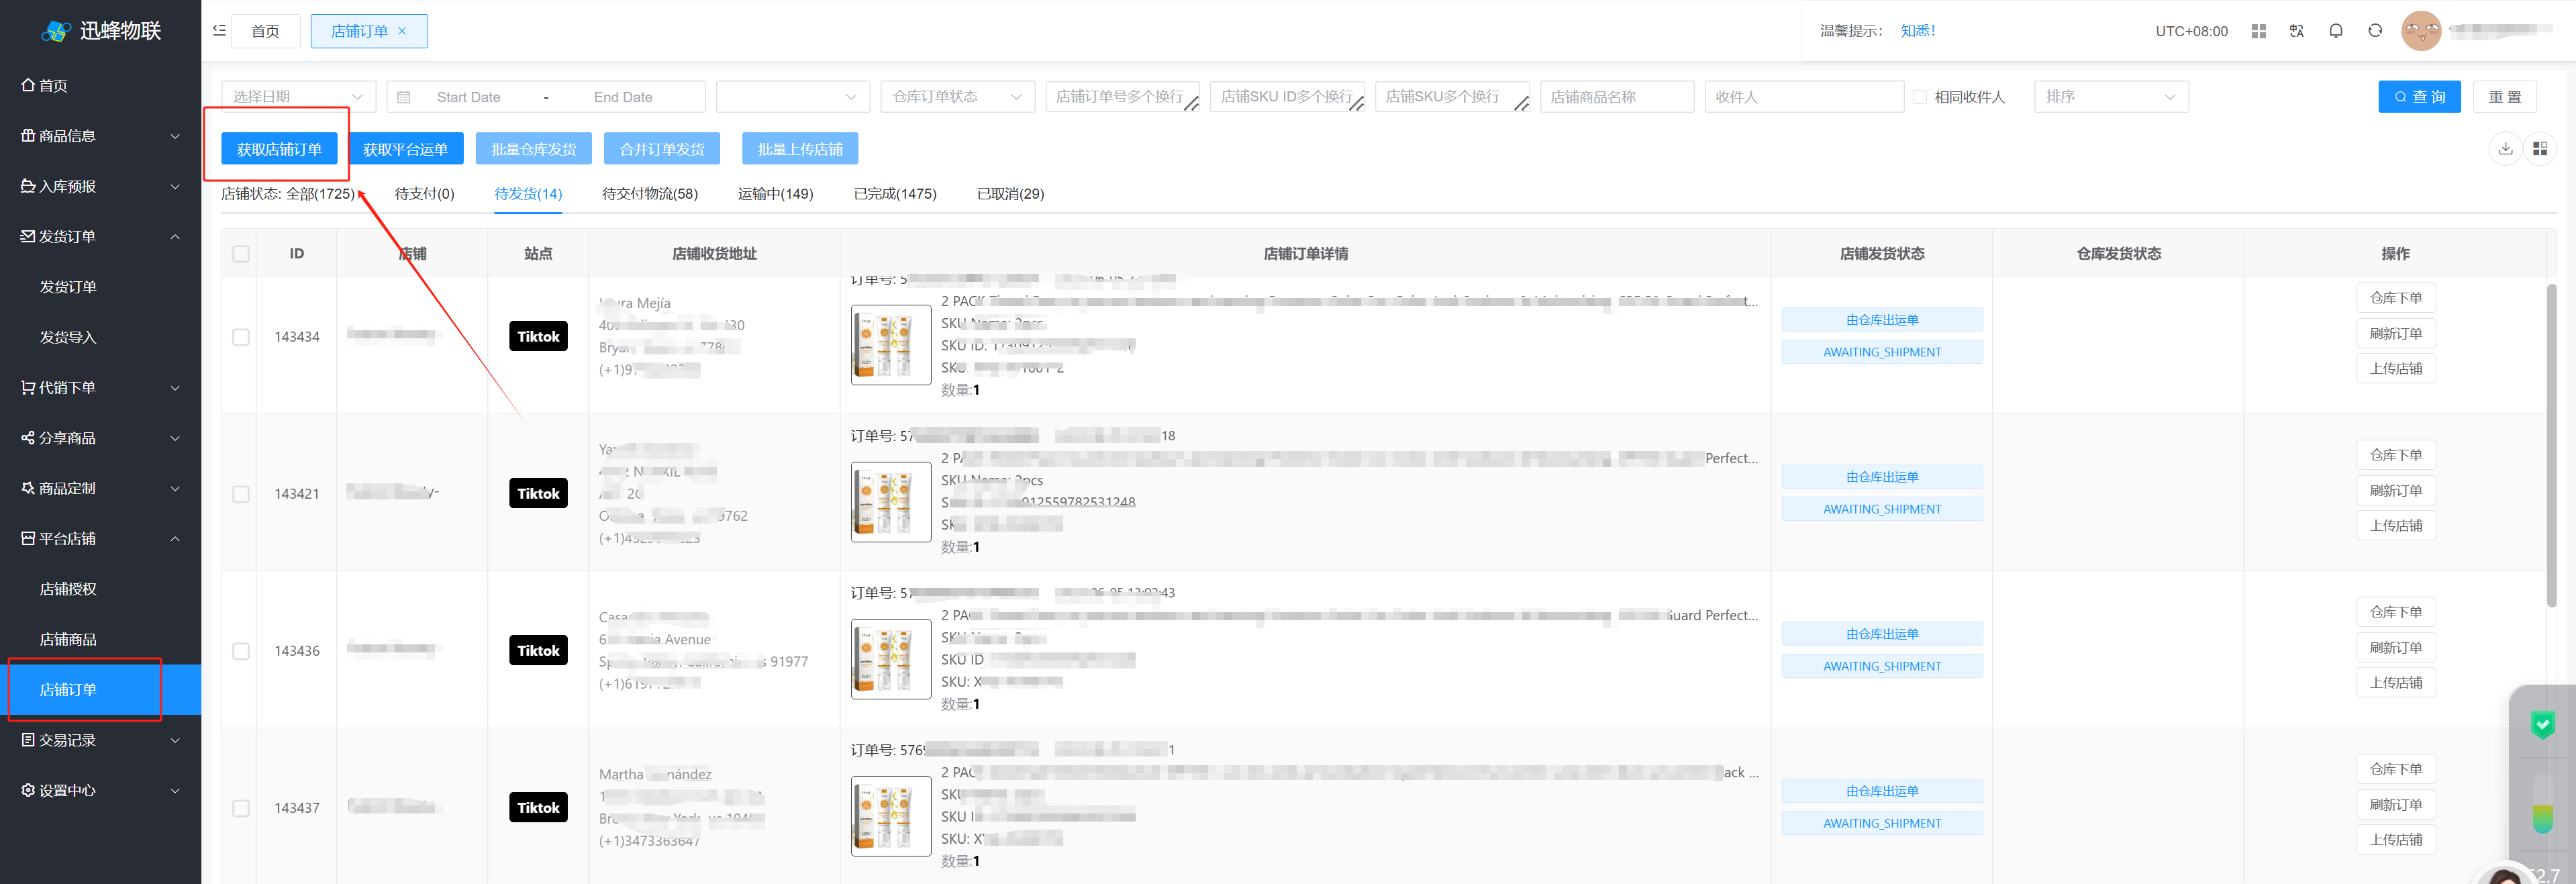This screenshot has height=884, width=2576.
Task: Click the 查询 search button
Action: coord(2419,97)
